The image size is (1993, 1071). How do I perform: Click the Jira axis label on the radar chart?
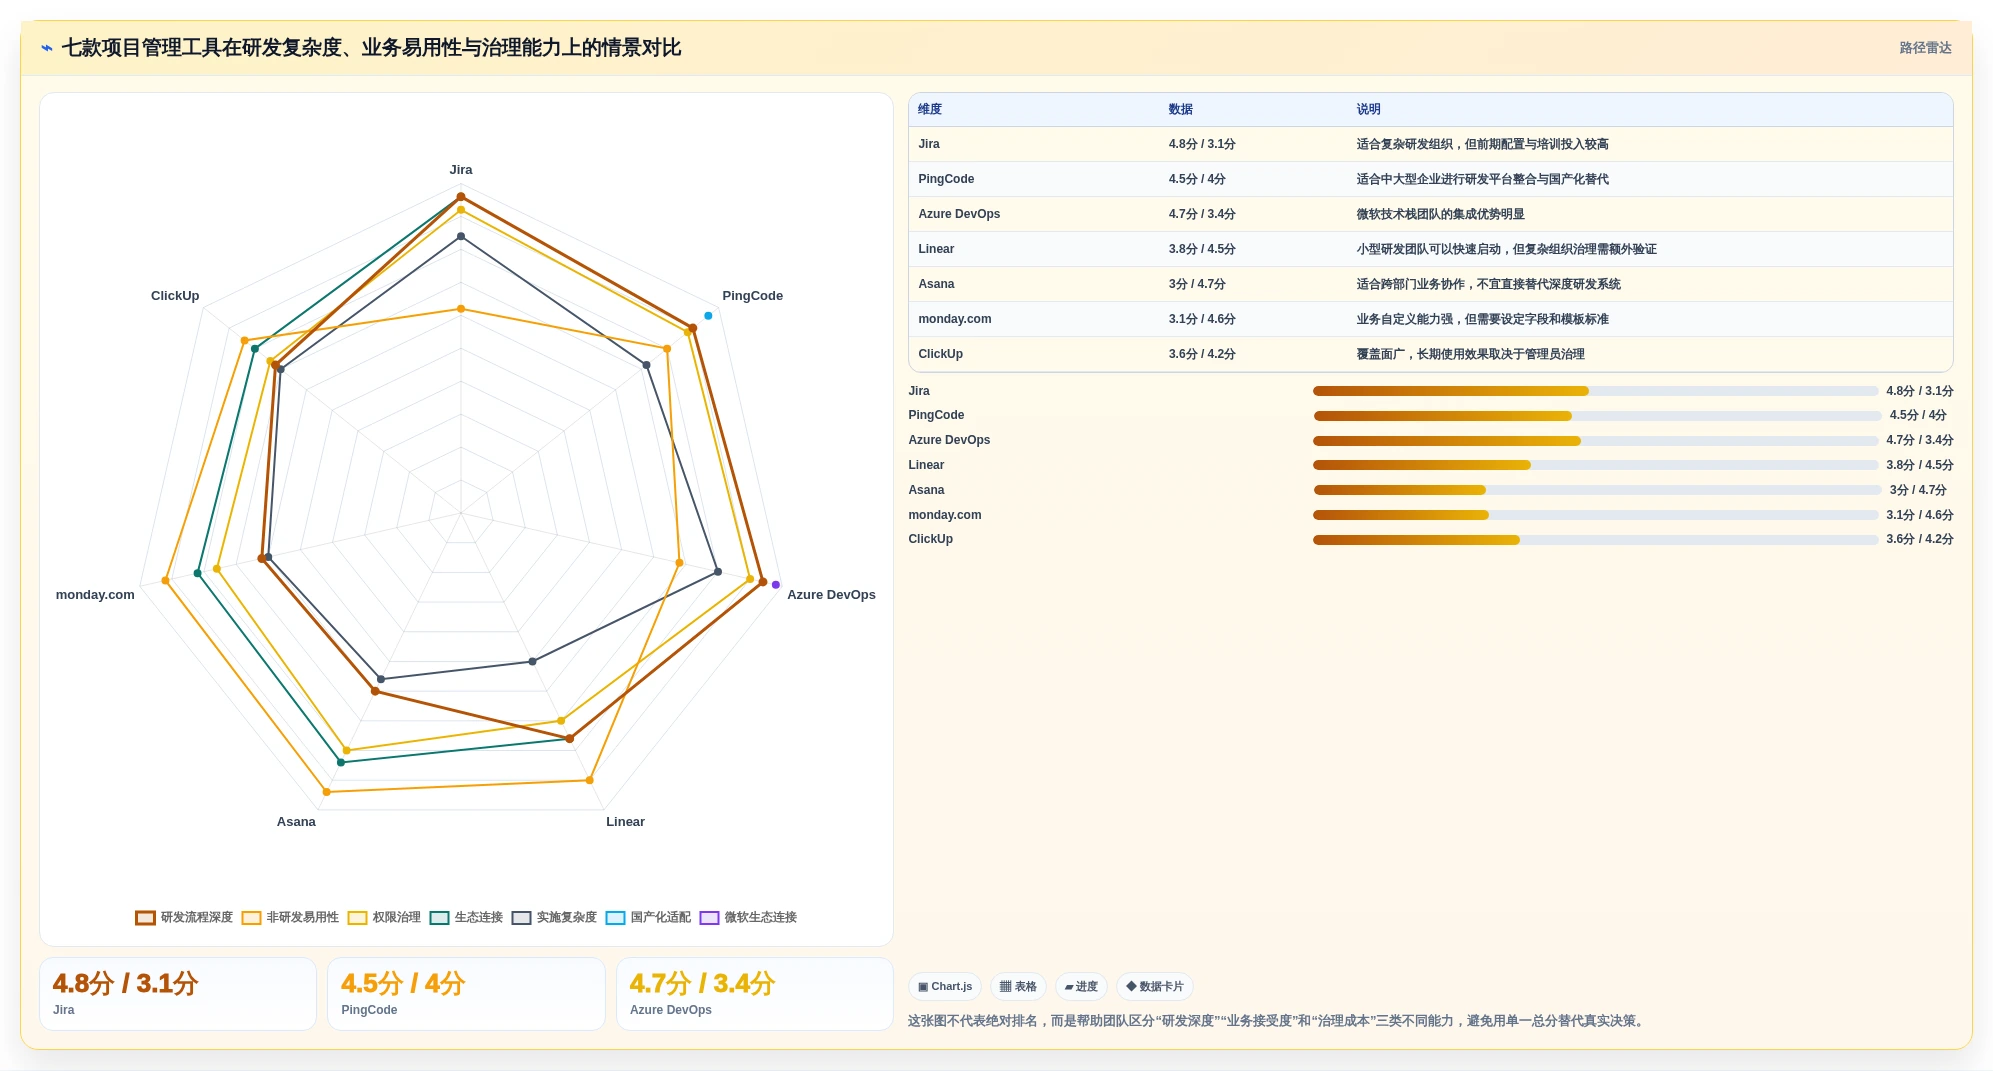pos(461,170)
